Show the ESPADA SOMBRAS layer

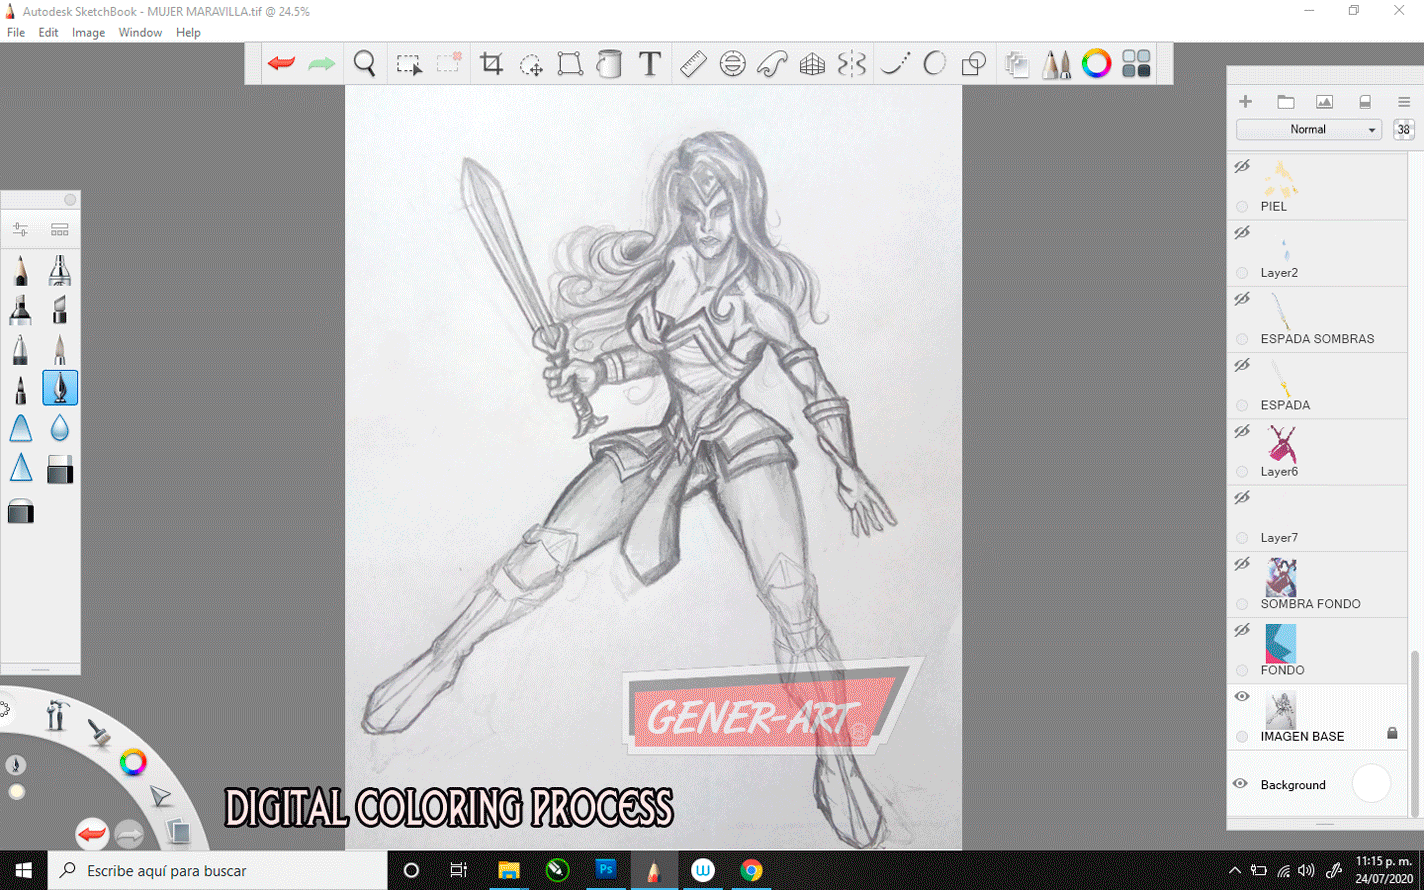point(1242,299)
